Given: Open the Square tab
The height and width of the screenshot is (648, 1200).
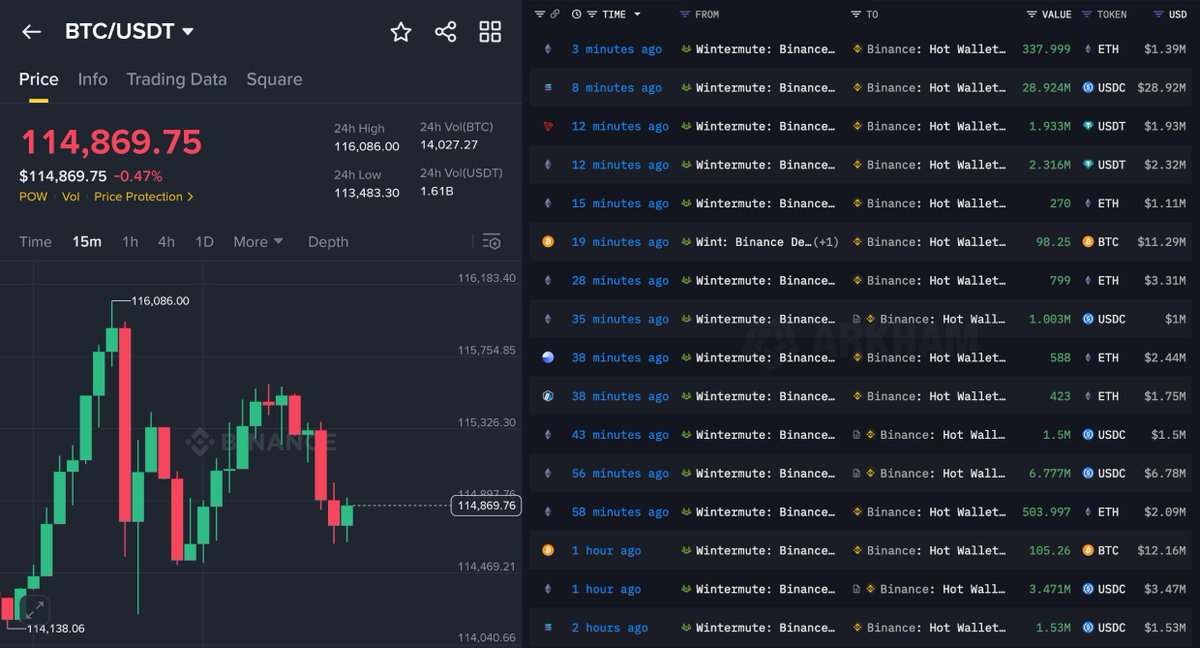Looking at the screenshot, I should pos(274,79).
